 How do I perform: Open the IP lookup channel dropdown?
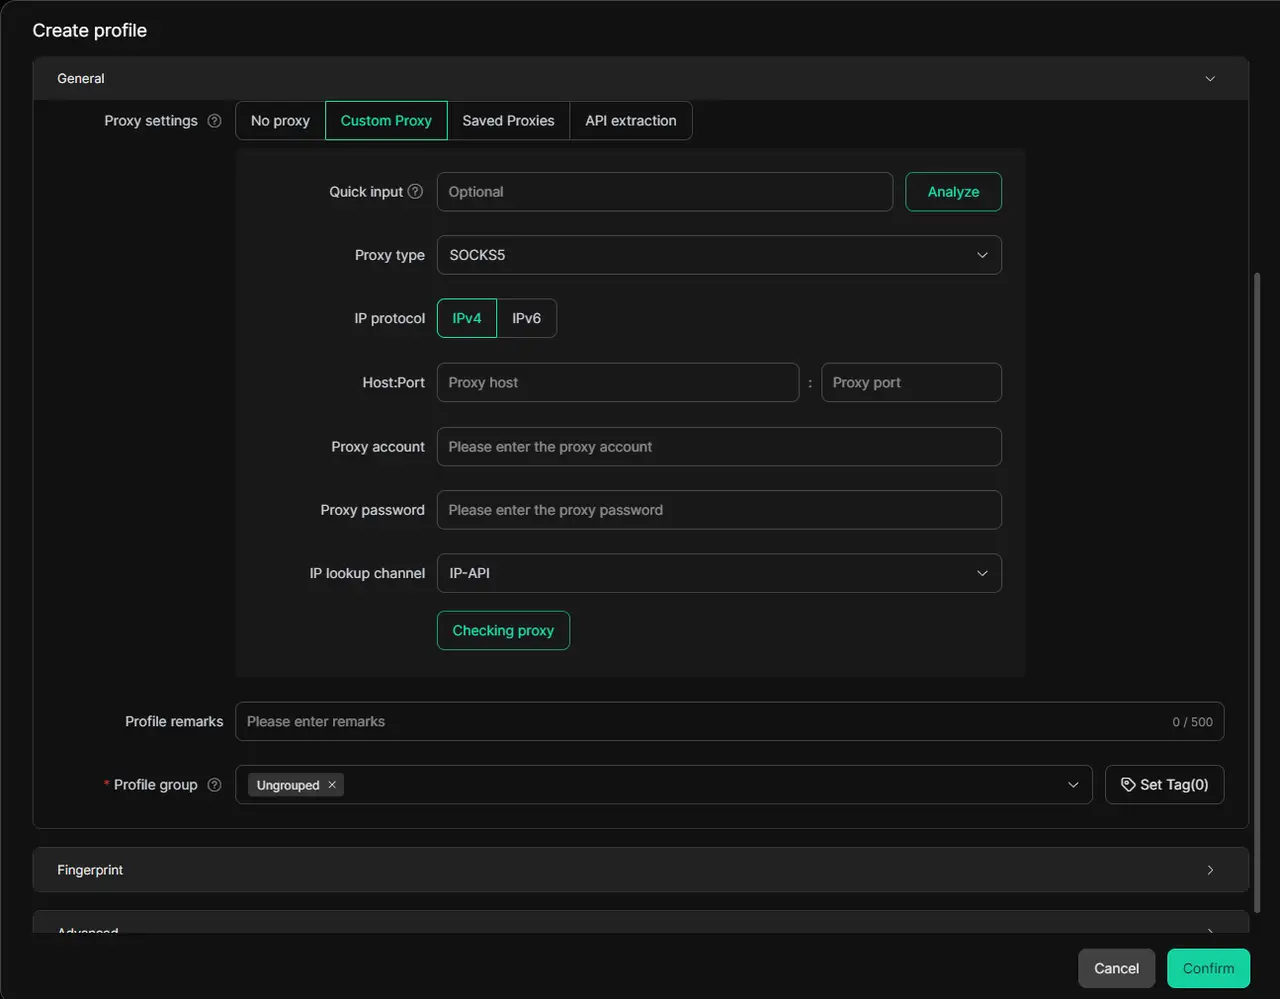pyautogui.click(x=718, y=573)
